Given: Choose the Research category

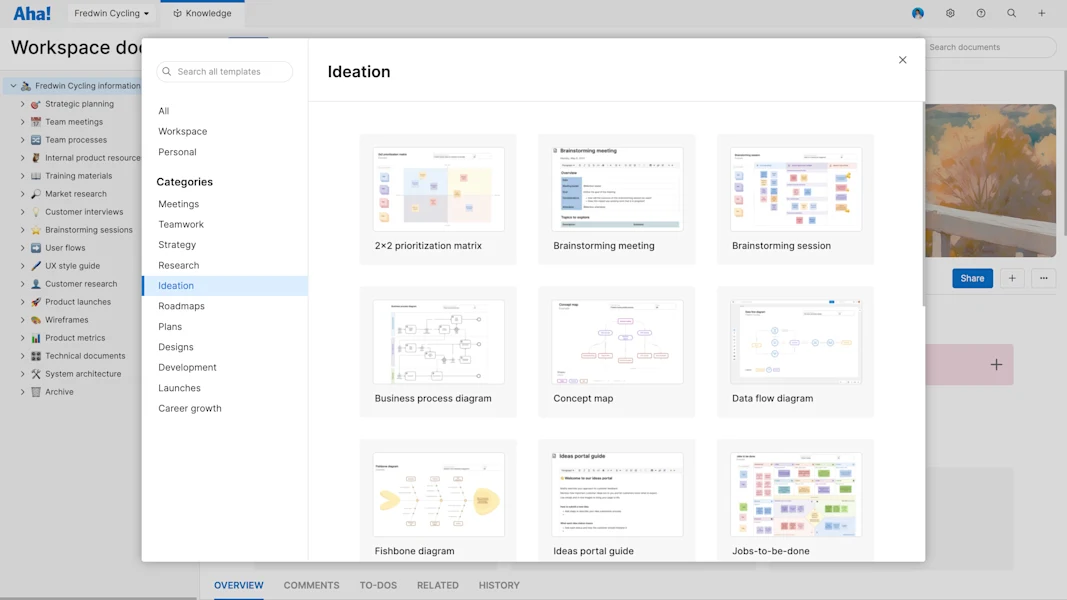Looking at the screenshot, I should 178,265.
